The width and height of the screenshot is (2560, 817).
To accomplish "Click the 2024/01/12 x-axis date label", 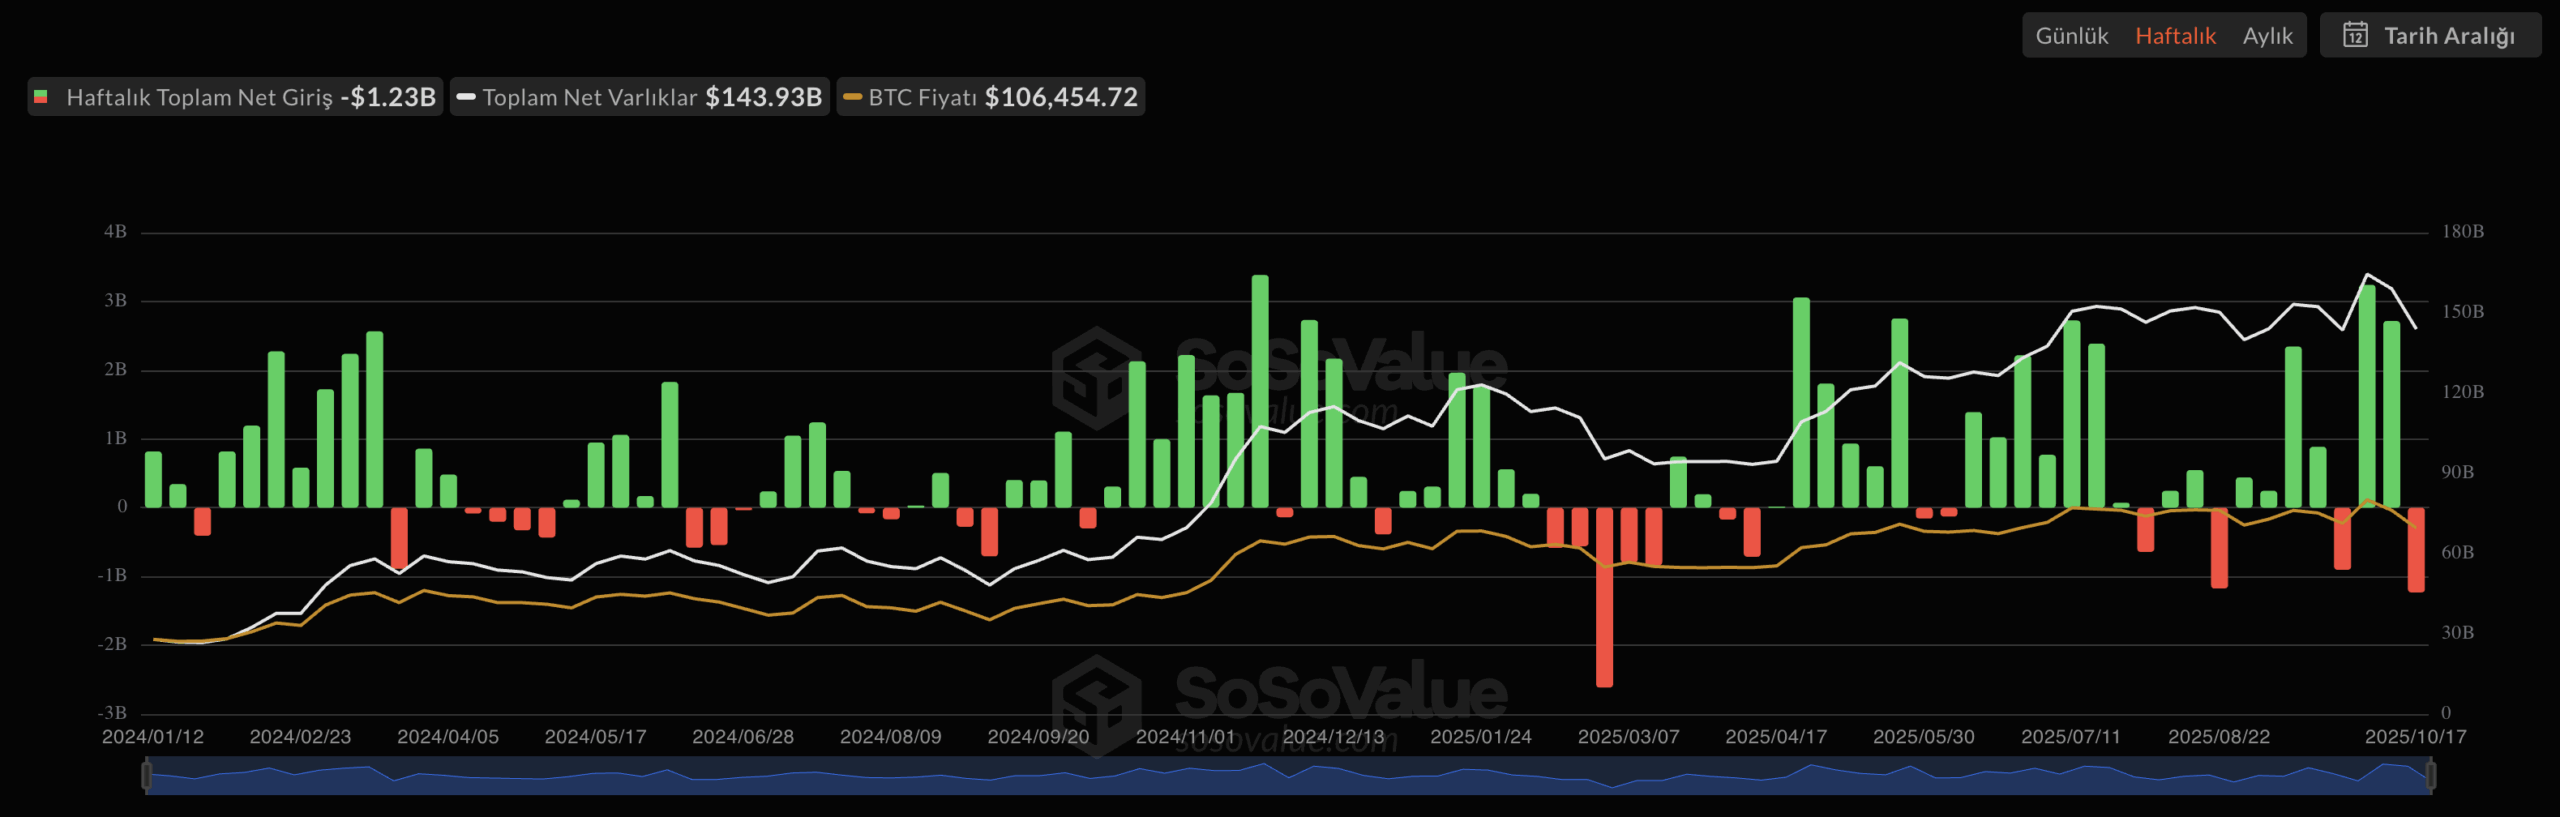I will (153, 737).
